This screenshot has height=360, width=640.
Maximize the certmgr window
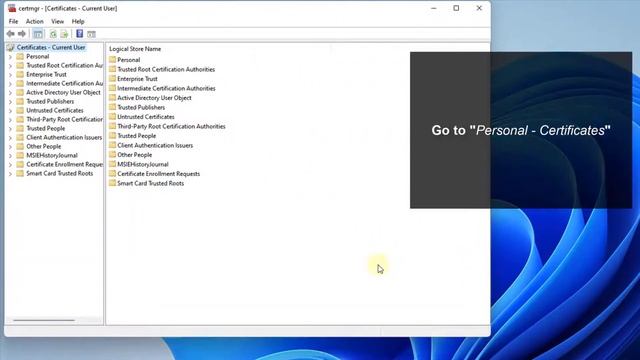pyautogui.click(x=456, y=8)
